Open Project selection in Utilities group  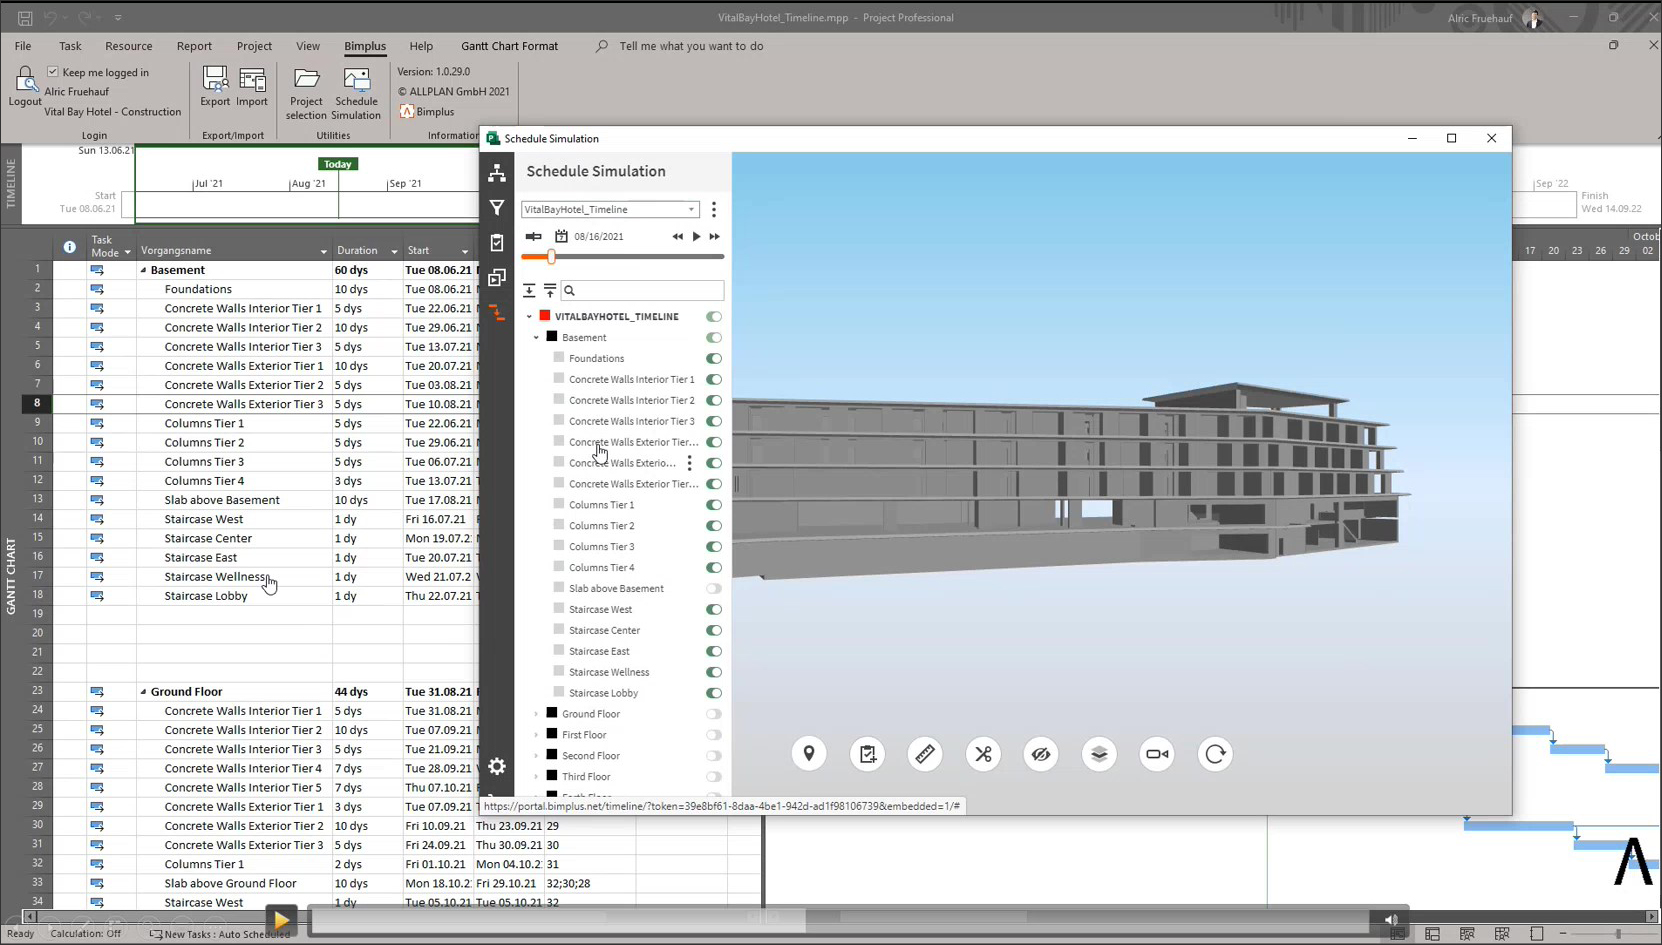[x=306, y=93]
